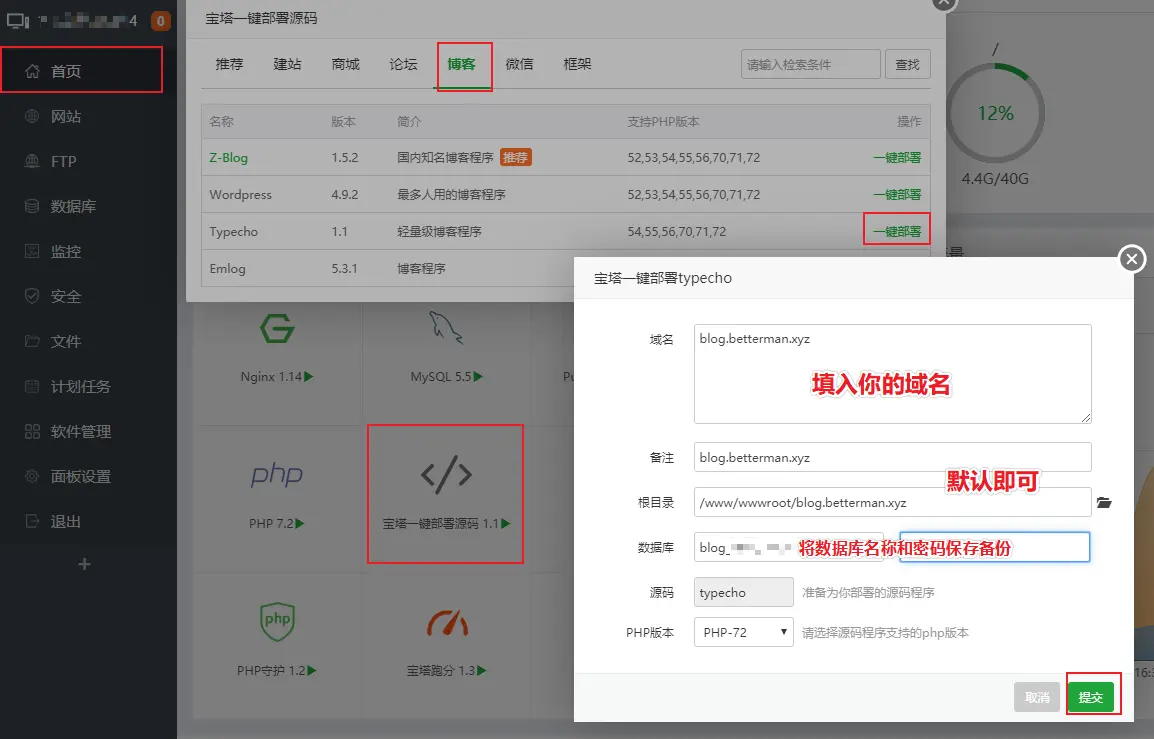Click the 网站 globe icon in sidebar
1154x739 pixels.
point(32,116)
